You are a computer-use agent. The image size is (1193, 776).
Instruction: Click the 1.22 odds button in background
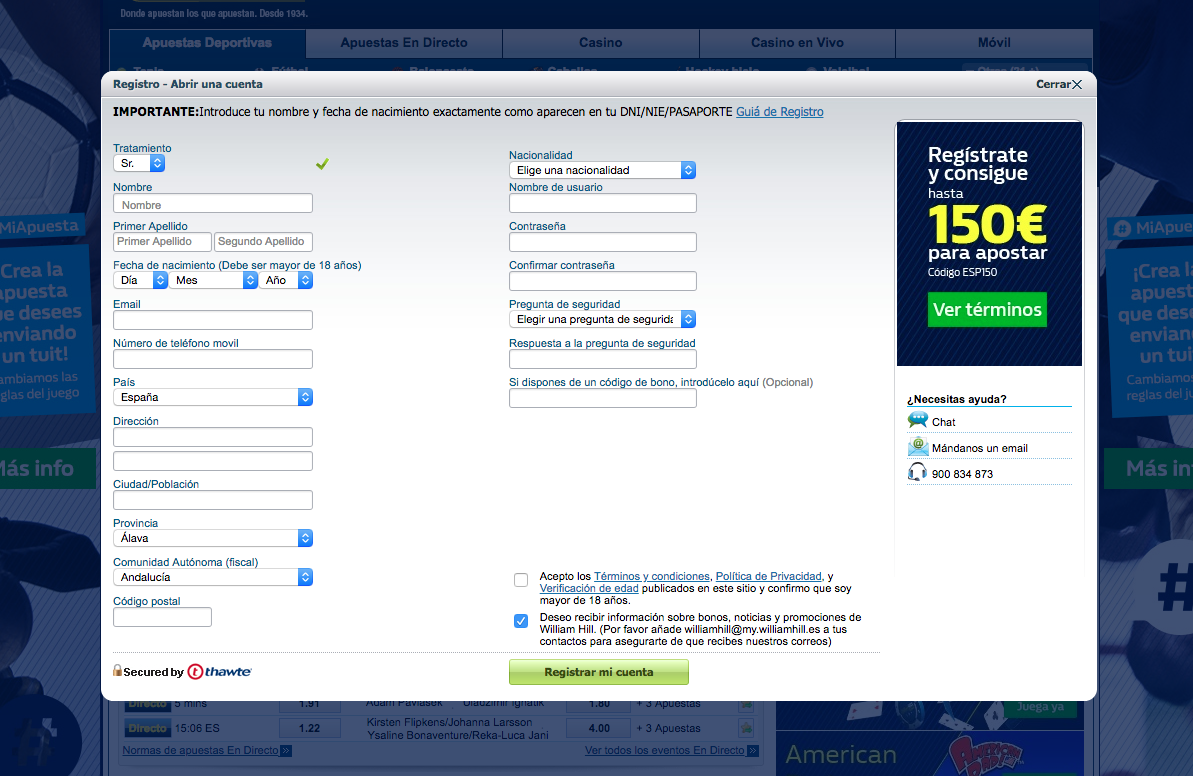[309, 728]
